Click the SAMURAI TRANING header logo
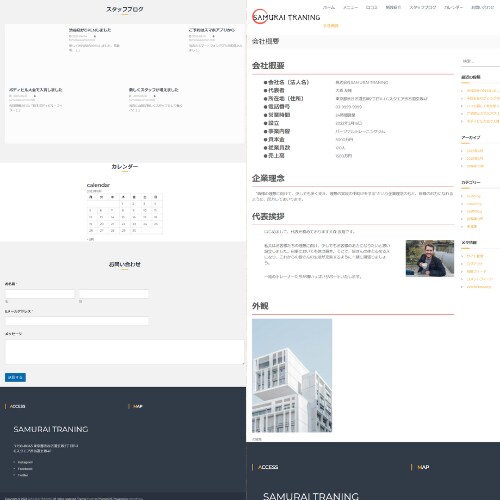Screen dimensions: 500x500 click(x=286, y=17)
